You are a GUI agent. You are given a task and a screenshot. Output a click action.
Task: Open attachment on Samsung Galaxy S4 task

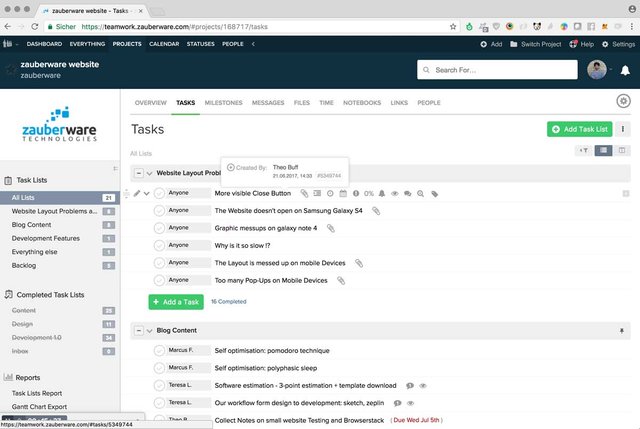coord(376,211)
